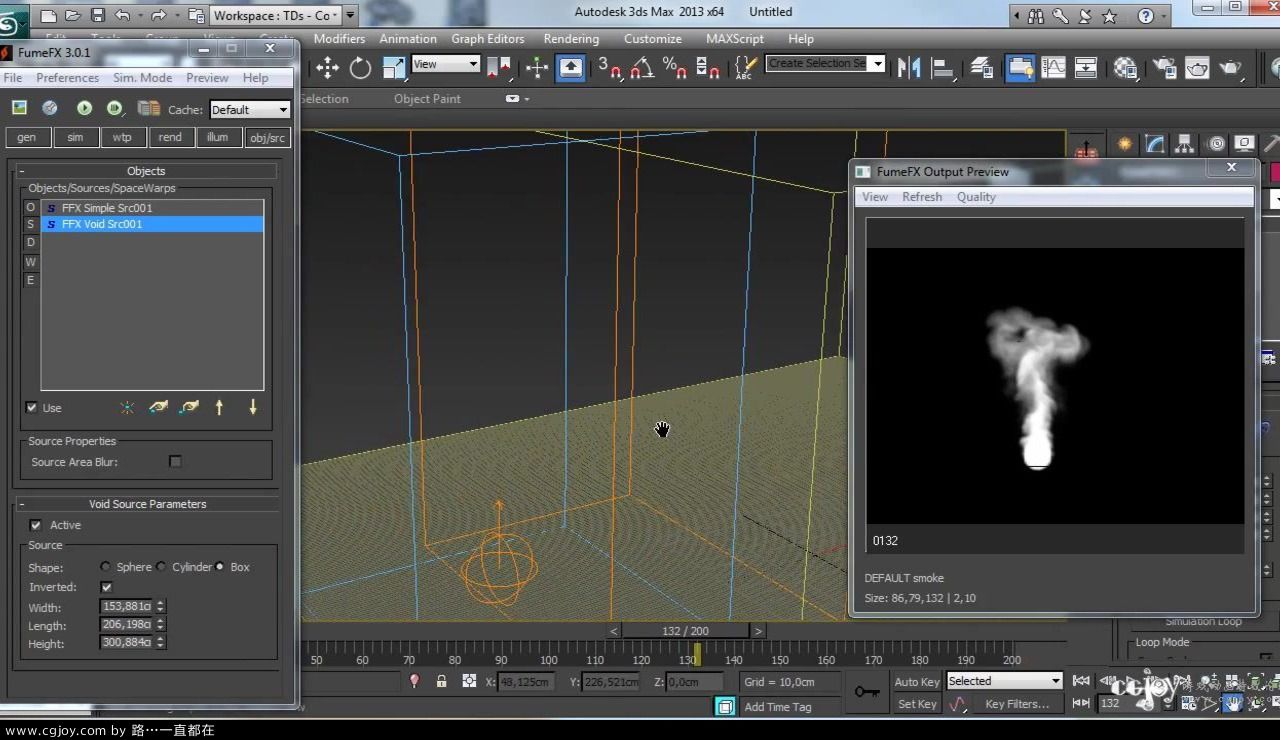
Task: Open the View reference coordinate dropdown
Action: pos(446,64)
